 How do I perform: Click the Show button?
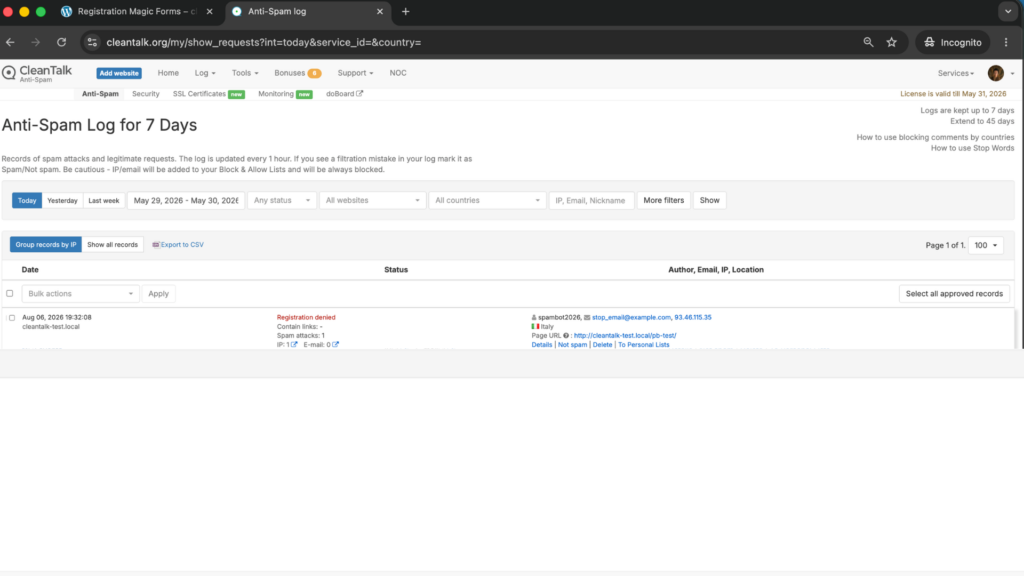(709, 200)
